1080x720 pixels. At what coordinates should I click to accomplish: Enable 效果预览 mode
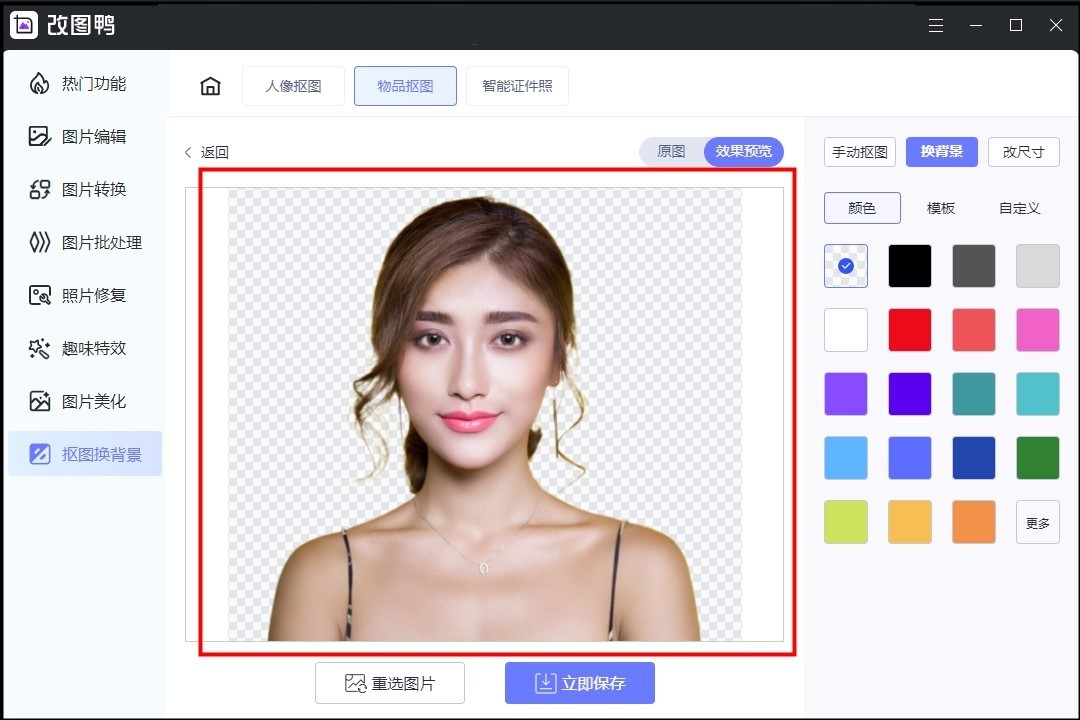tap(742, 152)
